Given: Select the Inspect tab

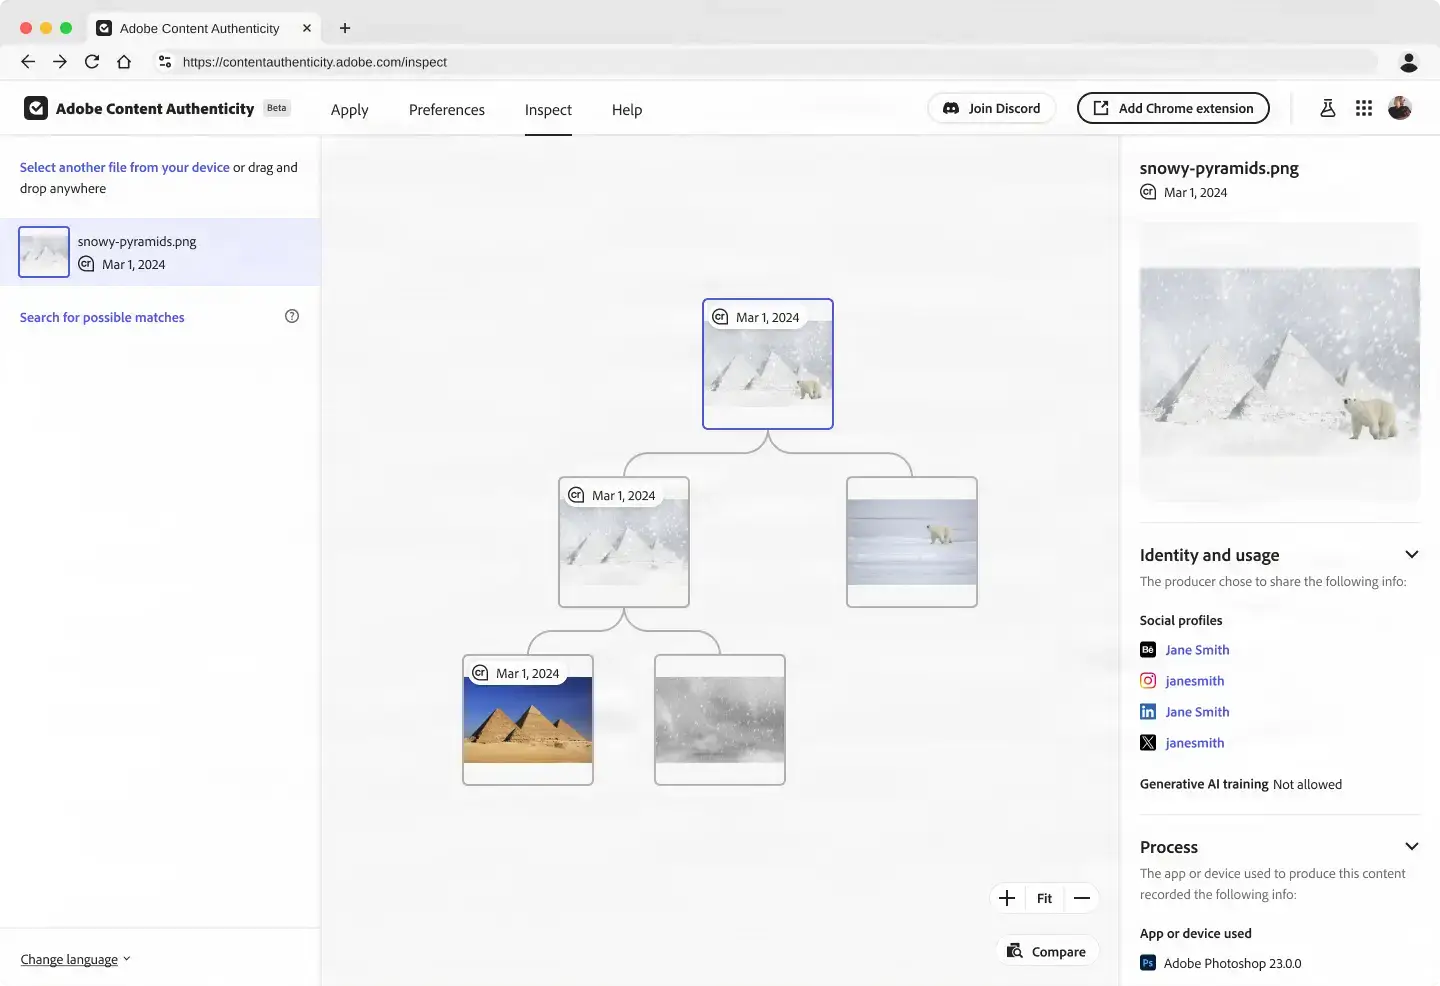Looking at the screenshot, I should coord(548,110).
